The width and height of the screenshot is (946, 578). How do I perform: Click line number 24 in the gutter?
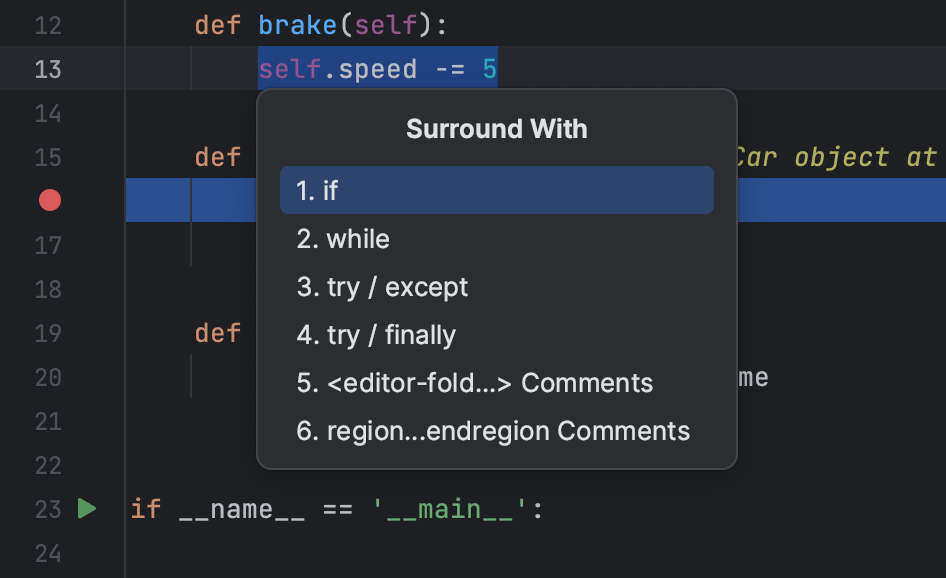coord(47,553)
